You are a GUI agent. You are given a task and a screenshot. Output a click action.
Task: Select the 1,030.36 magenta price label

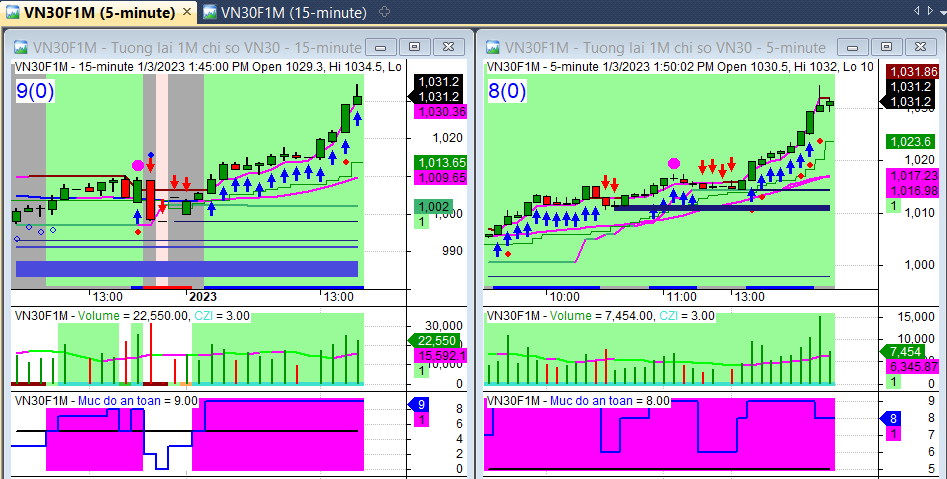pyautogui.click(x=440, y=112)
